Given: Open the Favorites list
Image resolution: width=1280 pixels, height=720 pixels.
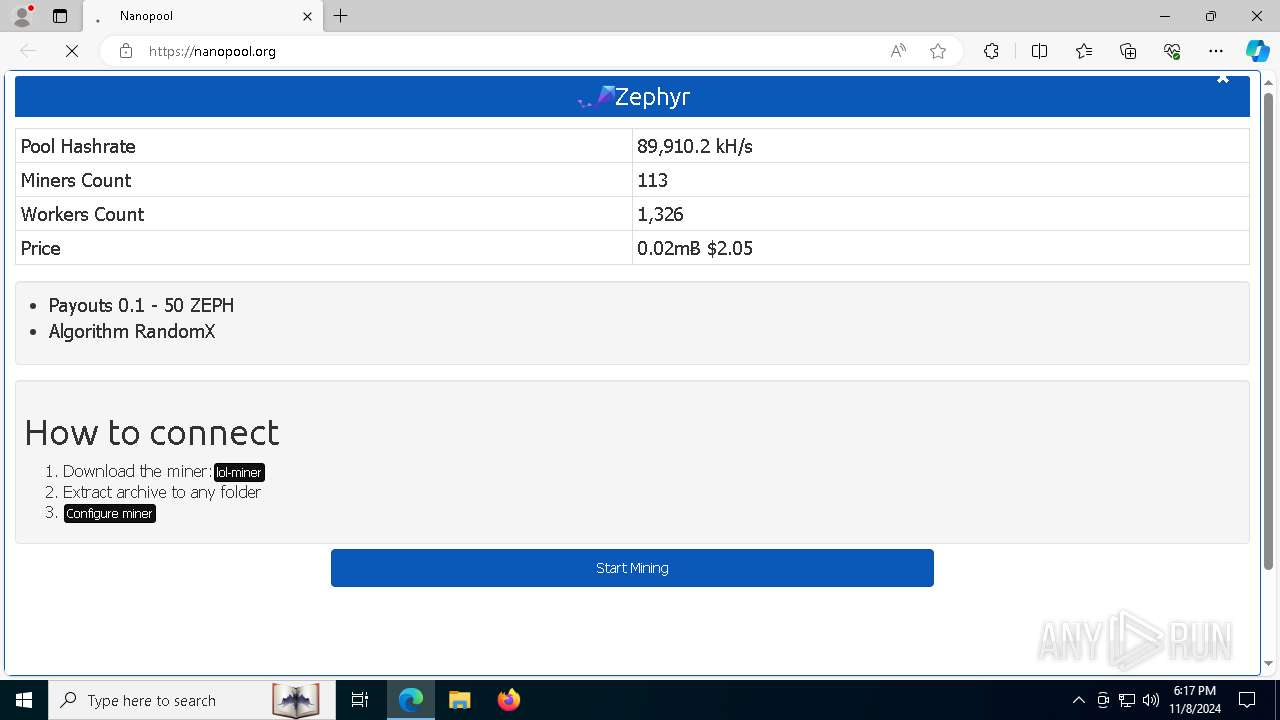Looking at the screenshot, I should [x=1084, y=51].
